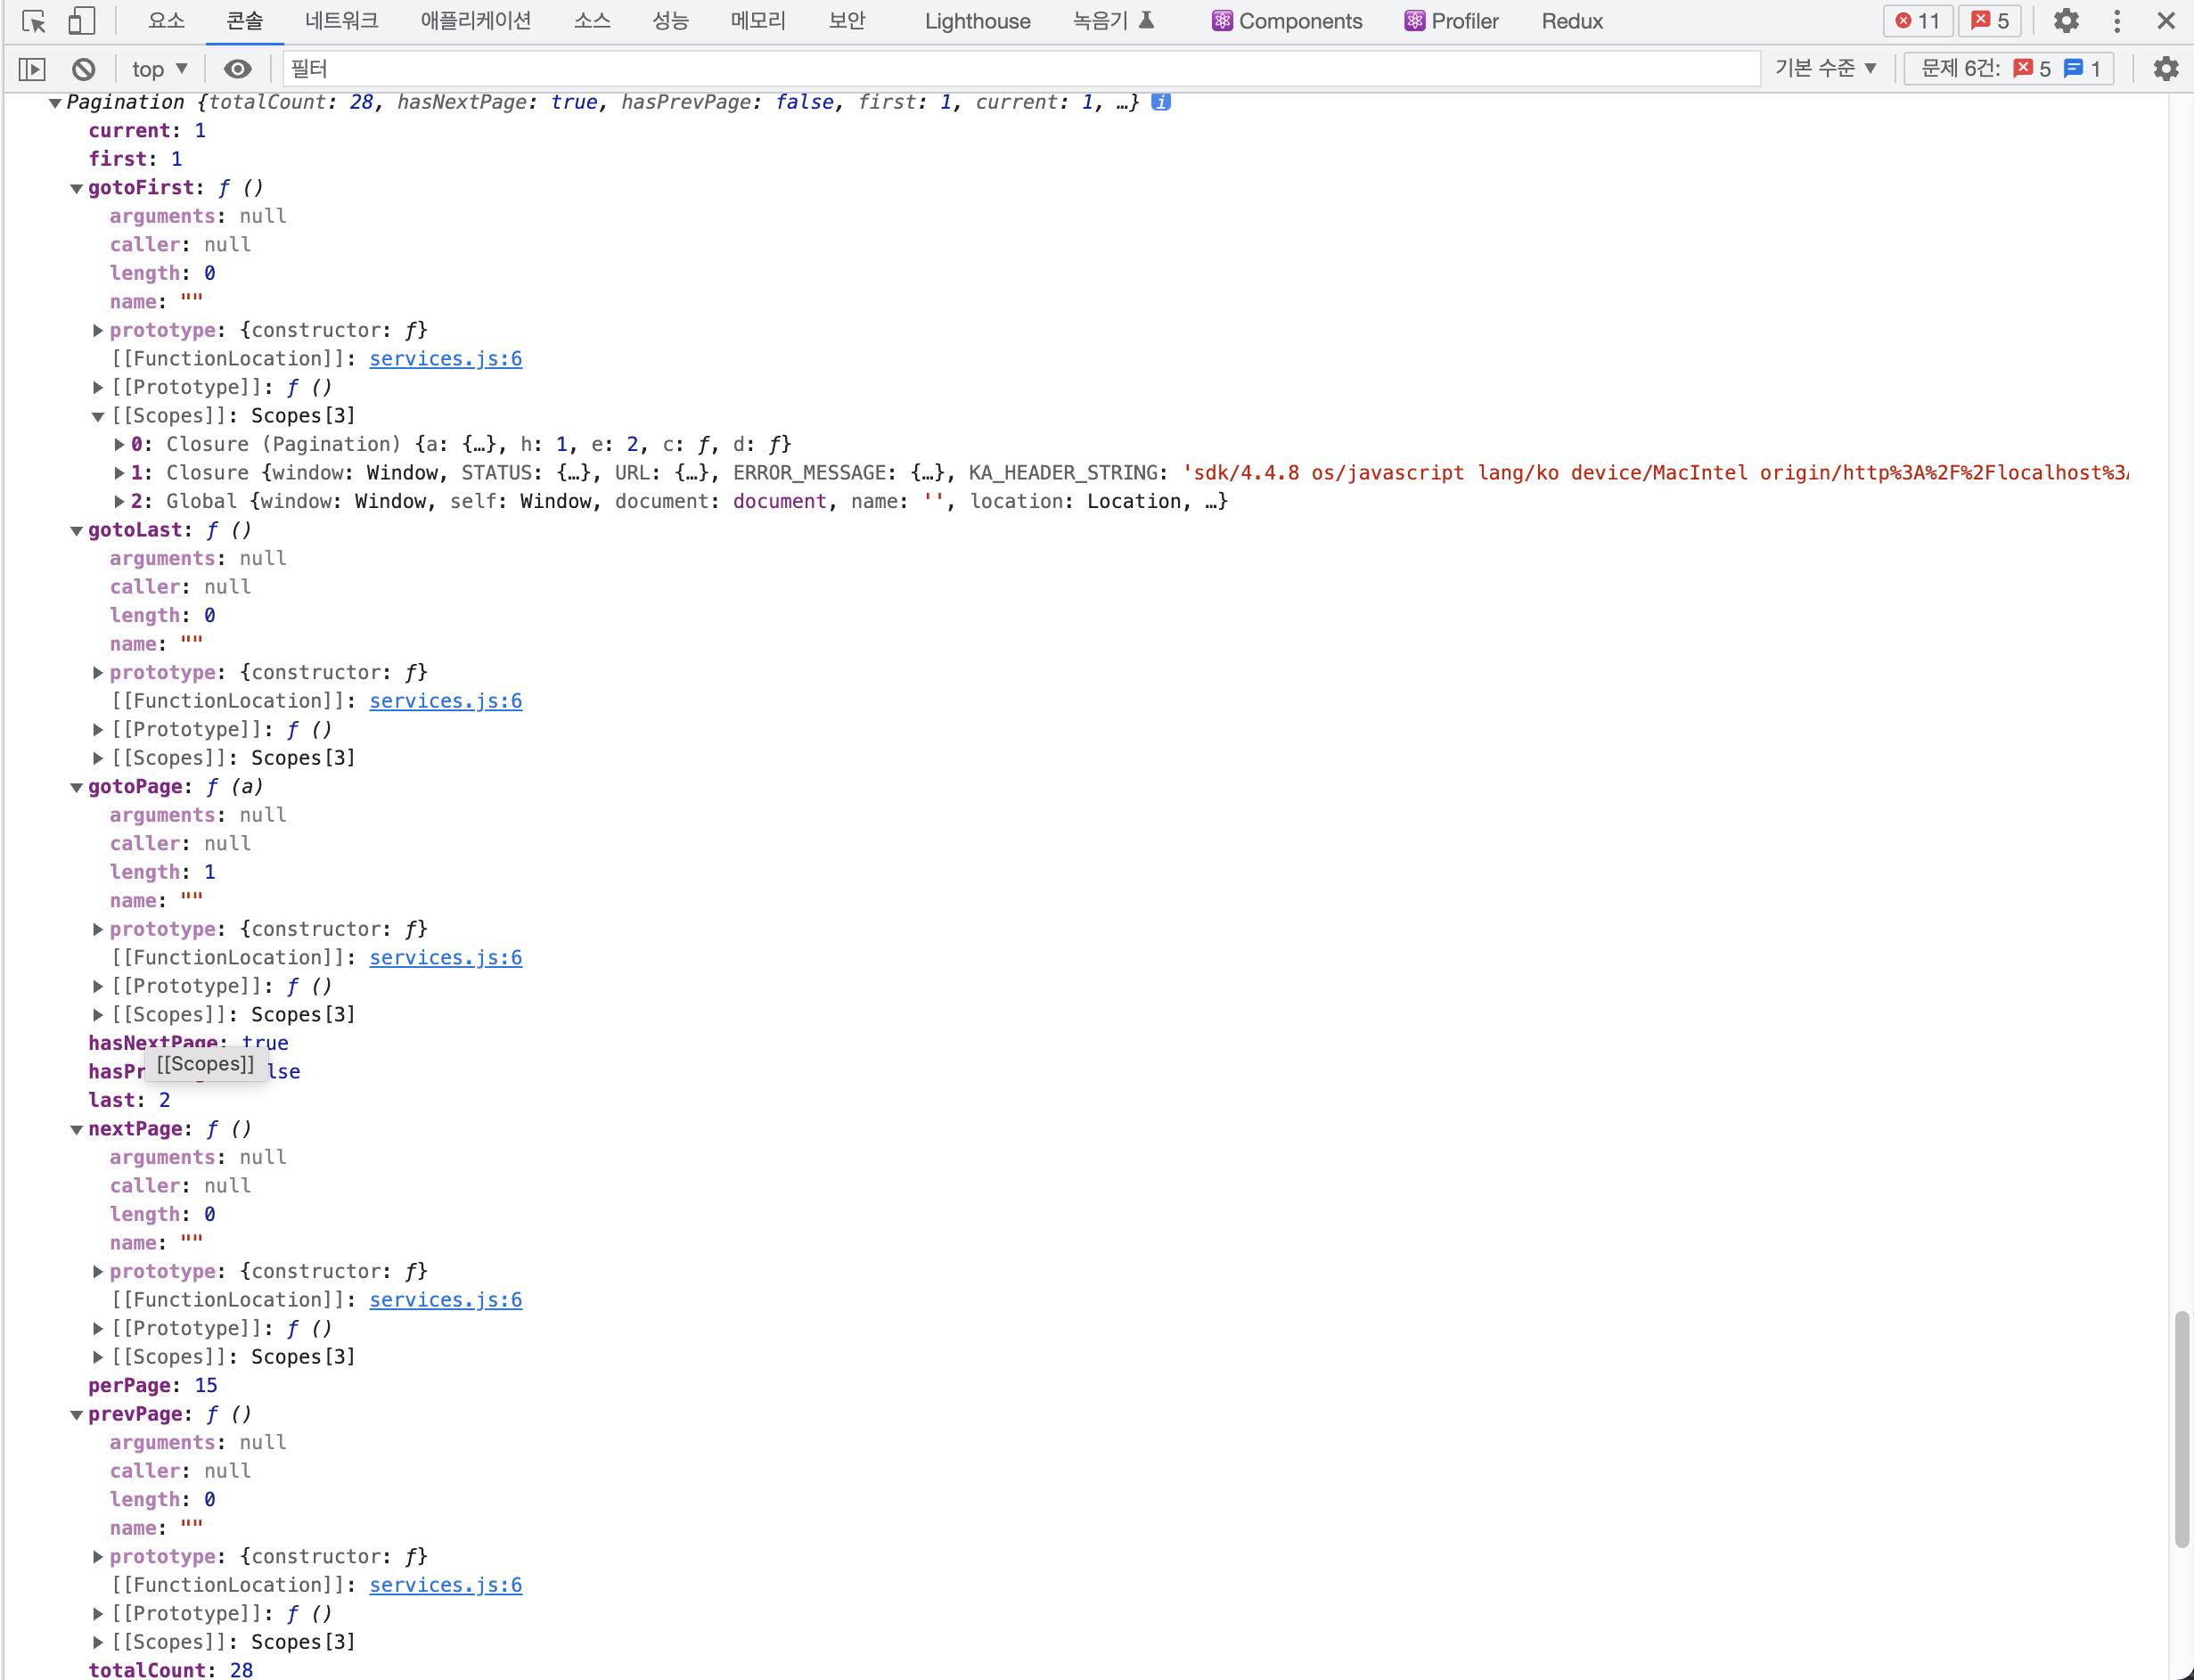Open the DevTools three-dot menu
Viewport: 2194px width, 1680px height.
click(x=2117, y=21)
